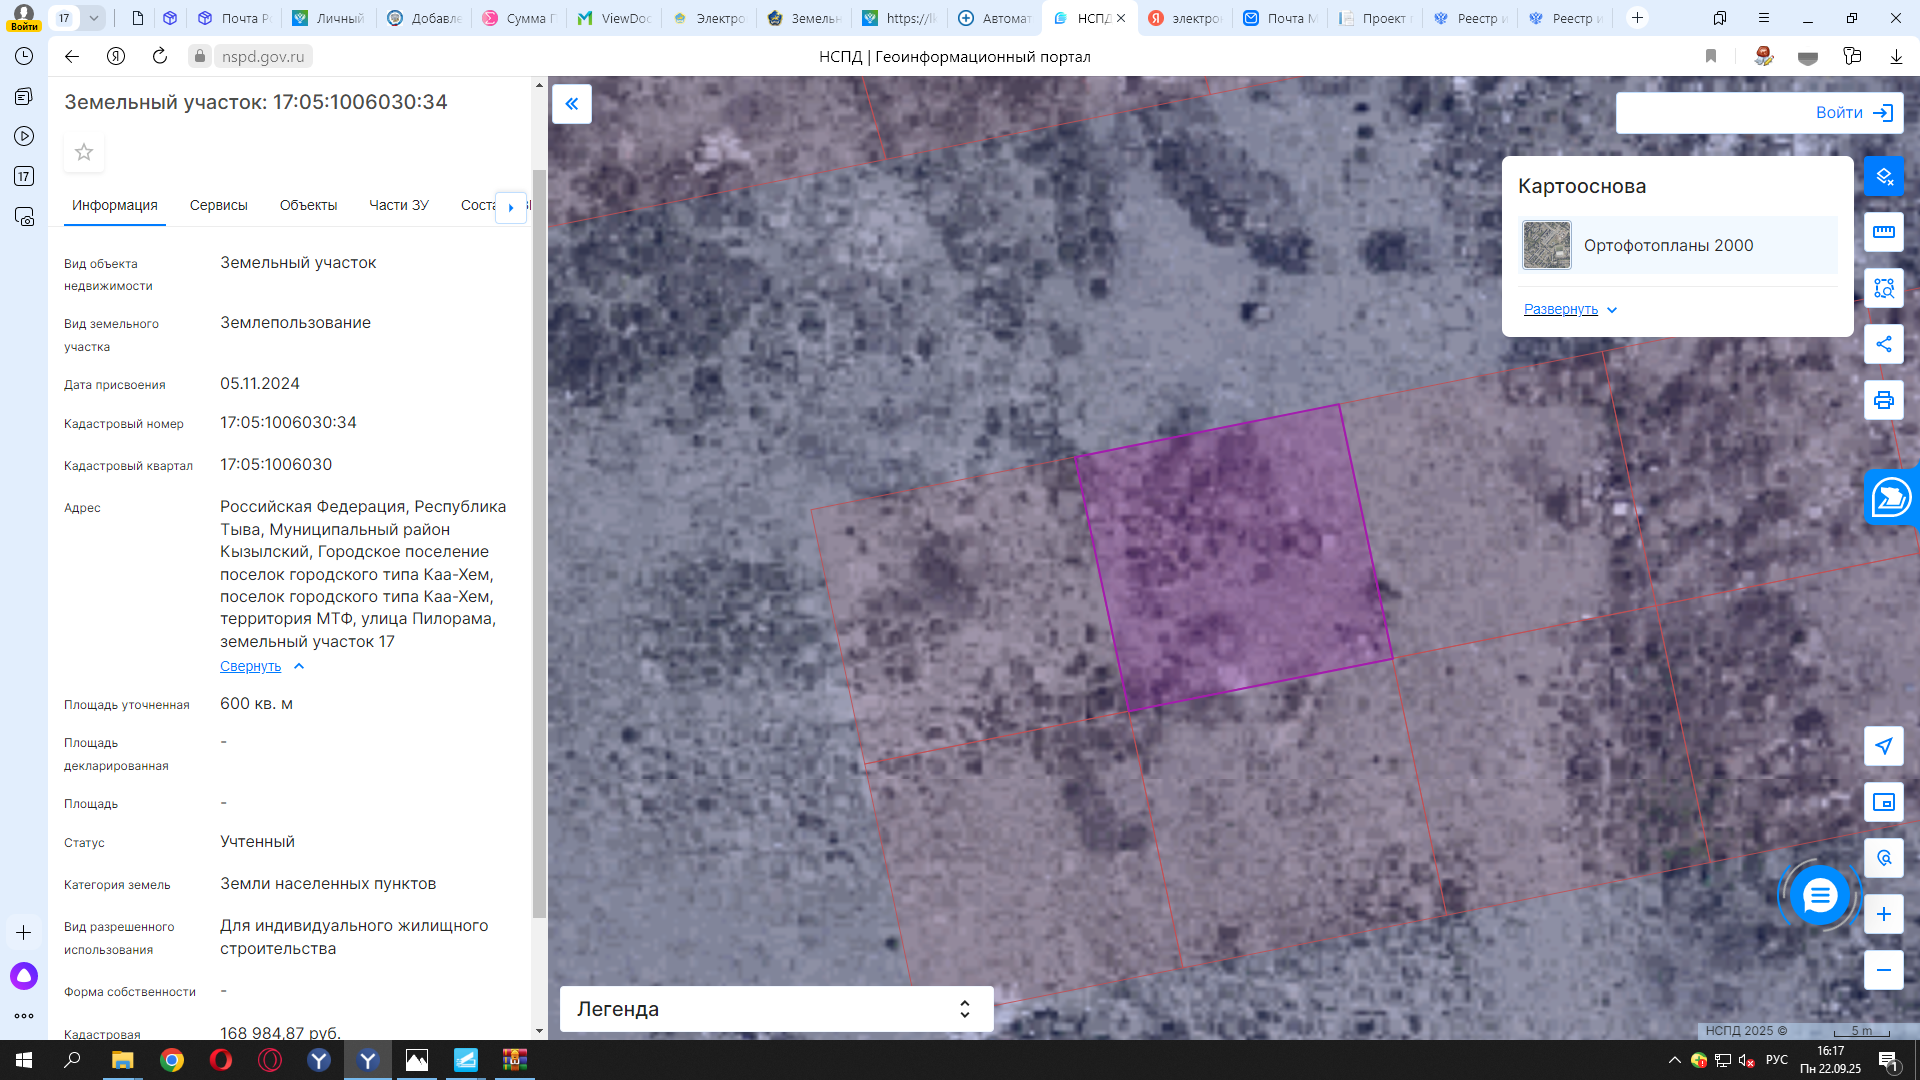This screenshot has height=1080, width=1920.
Task: Open the chat support bubble
Action: tap(1820, 895)
